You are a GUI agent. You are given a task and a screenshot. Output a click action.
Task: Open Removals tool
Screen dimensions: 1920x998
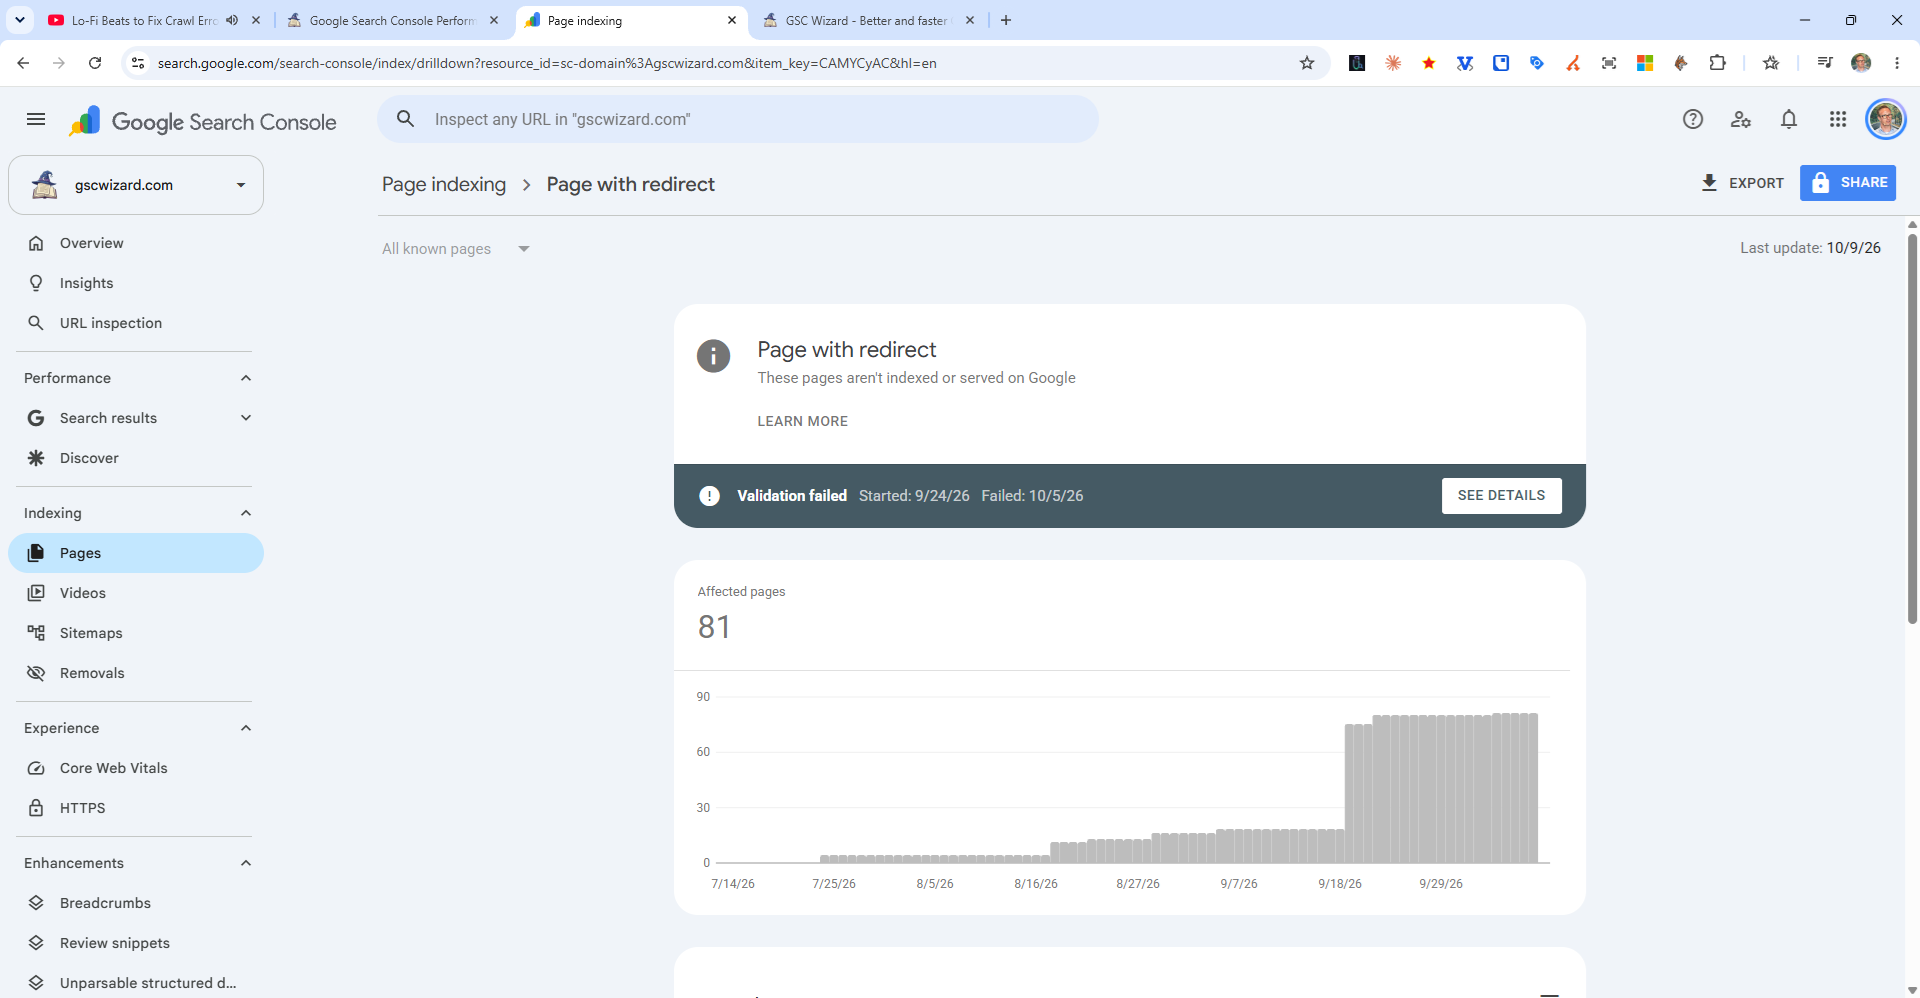coord(136,673)
